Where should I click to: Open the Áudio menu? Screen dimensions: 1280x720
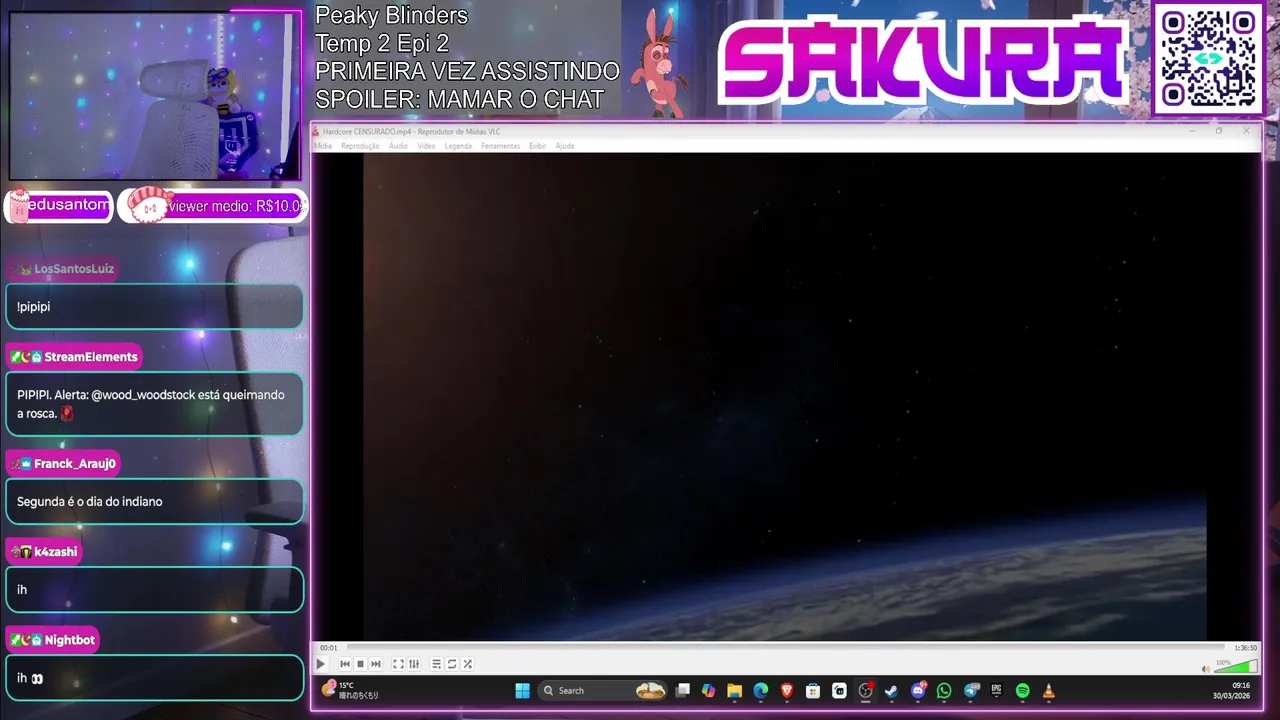(x=398, y=146)
